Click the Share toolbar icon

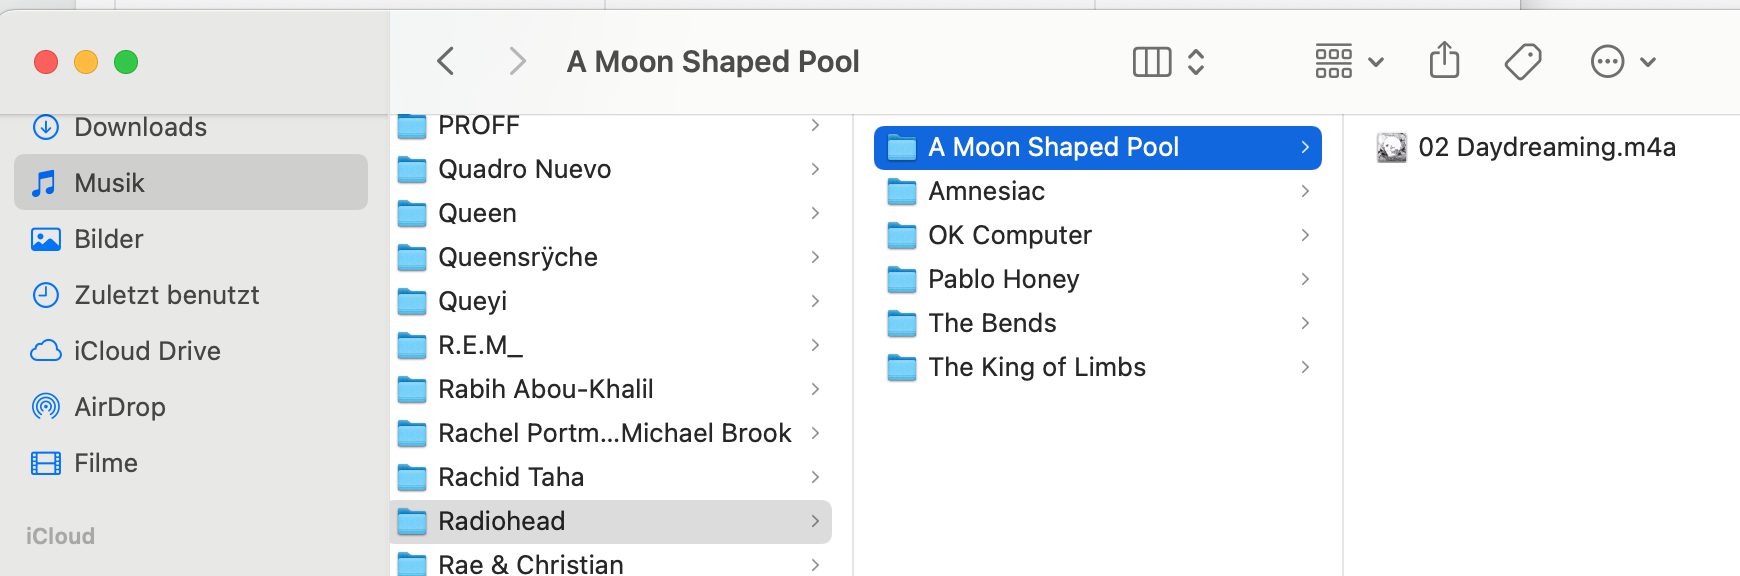[x=1444, y=61]
